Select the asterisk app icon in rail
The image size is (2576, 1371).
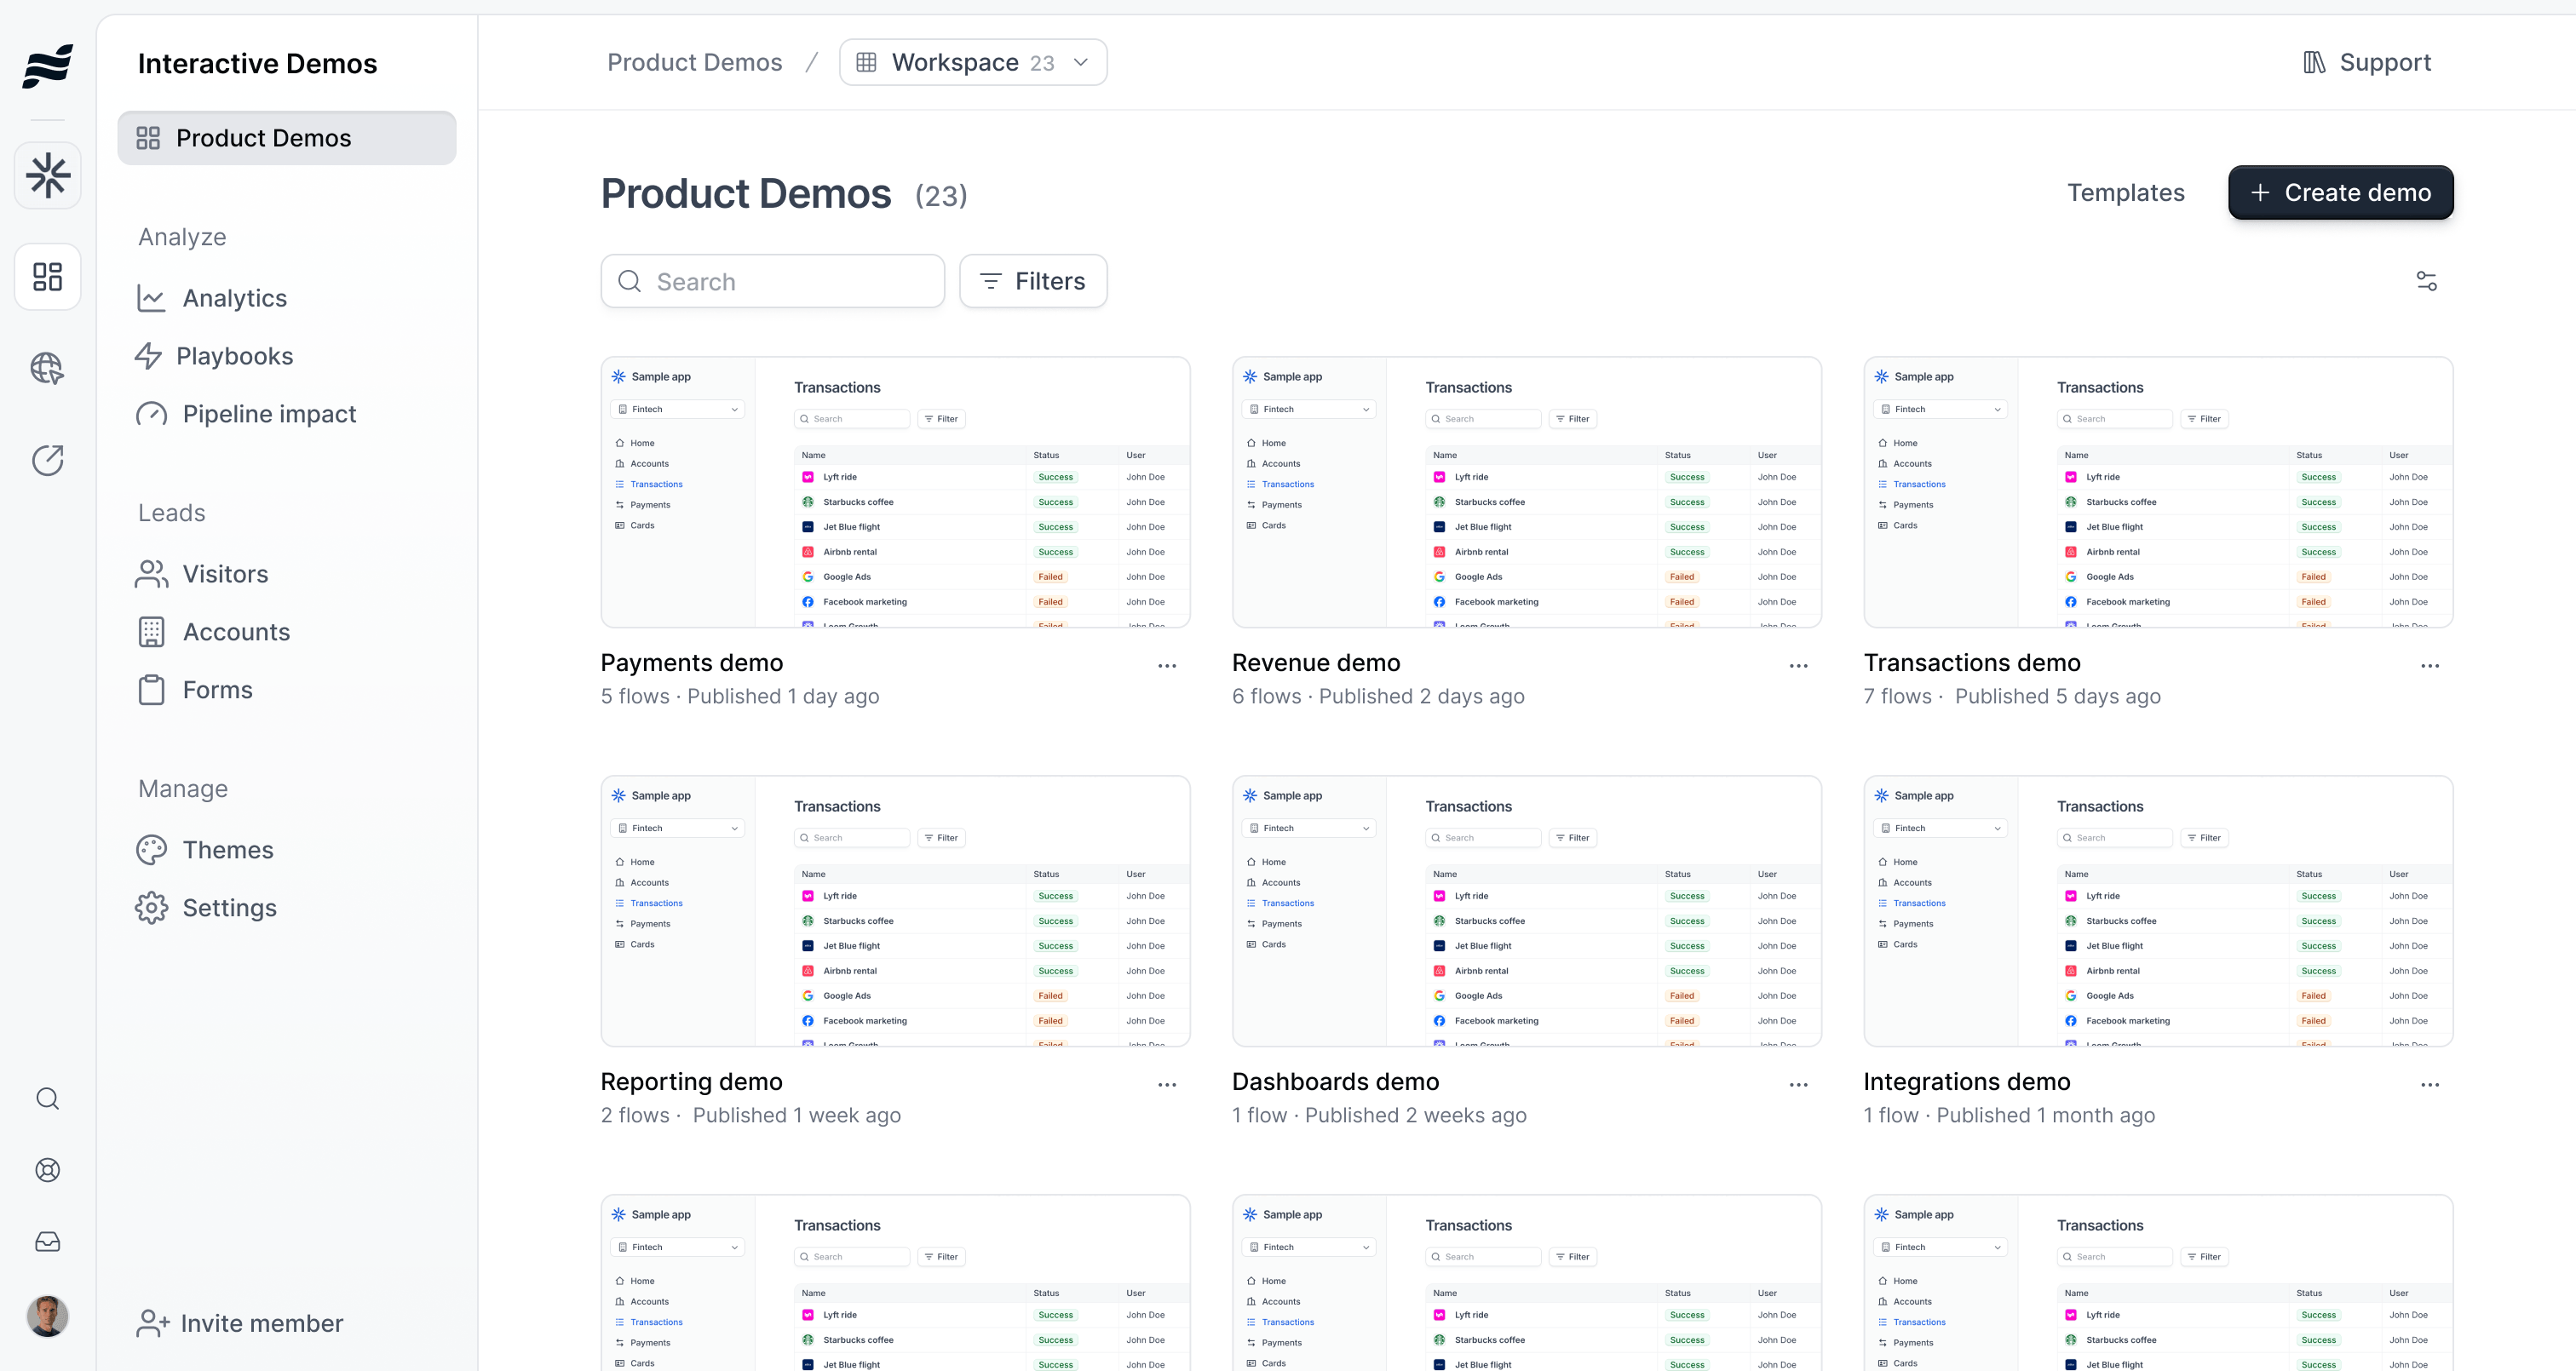(x=47, y=175)
